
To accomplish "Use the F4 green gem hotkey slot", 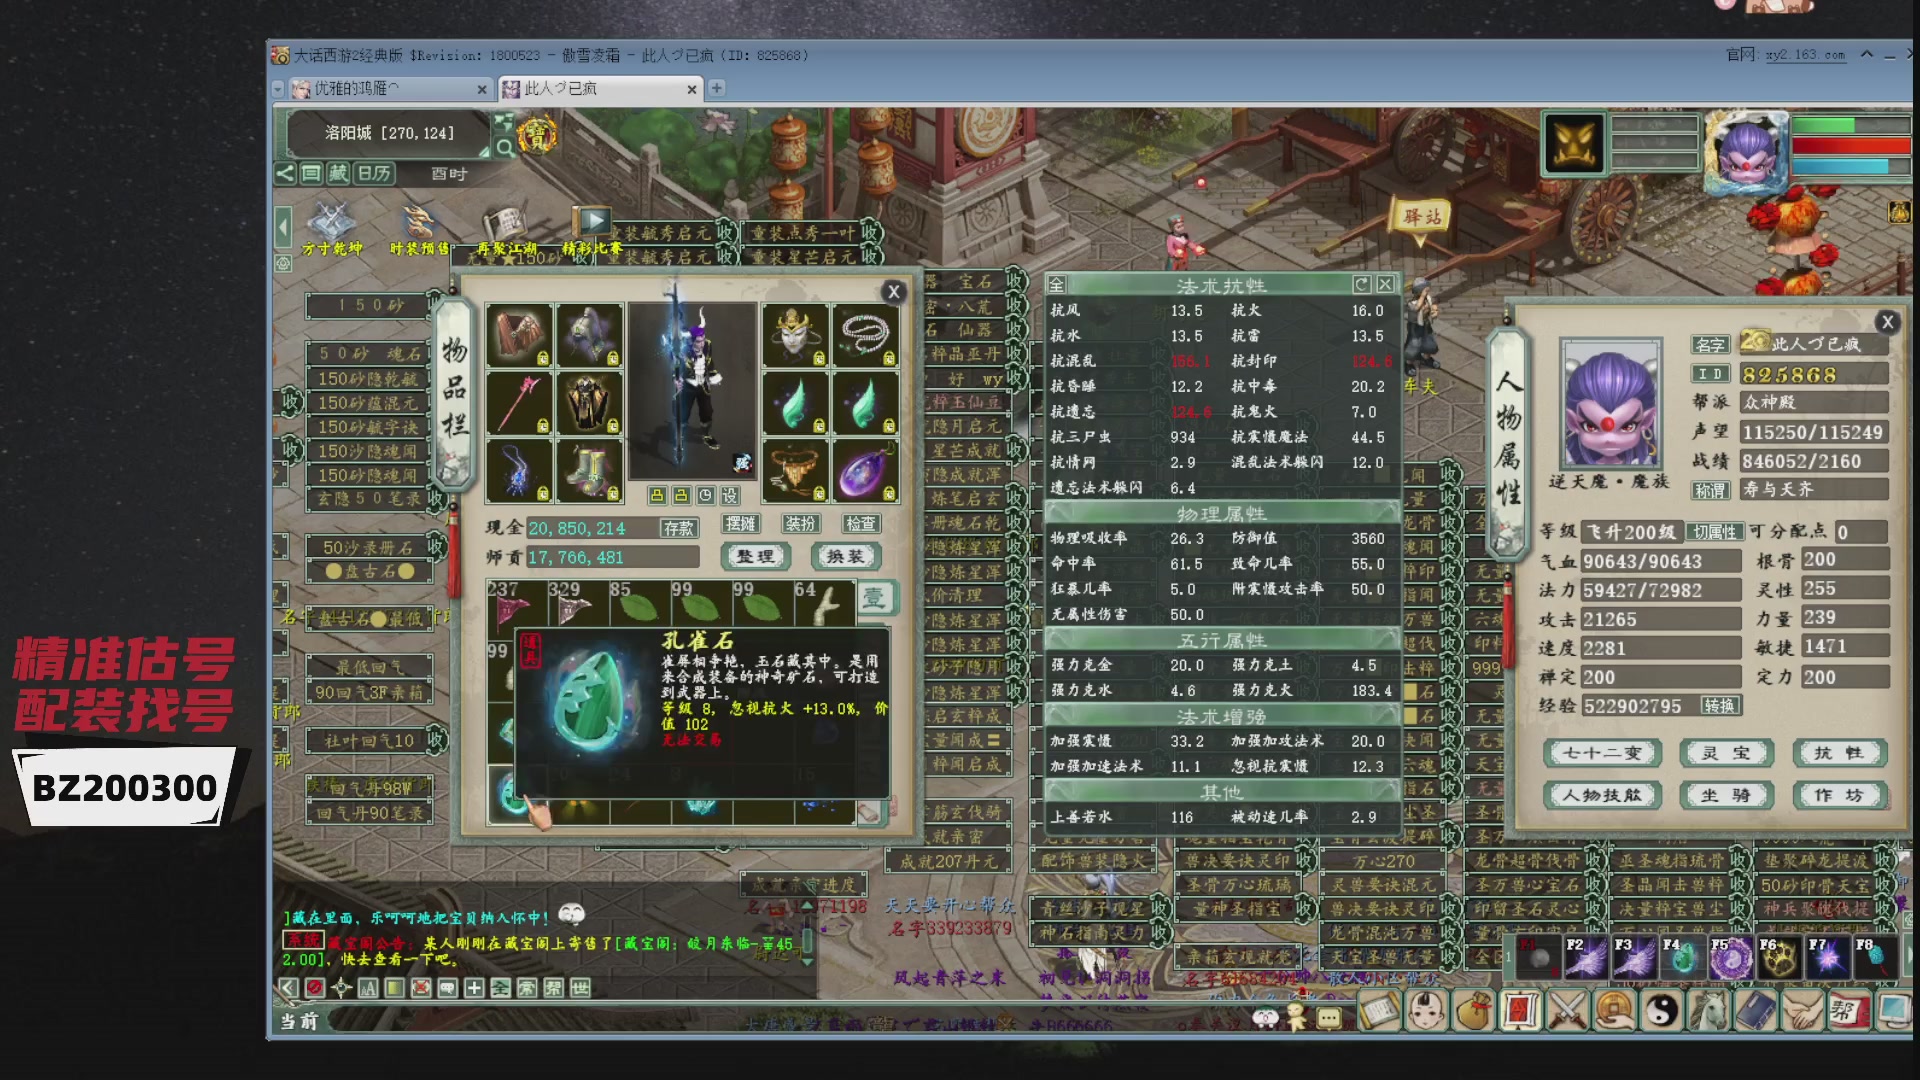I will 1682,957.
